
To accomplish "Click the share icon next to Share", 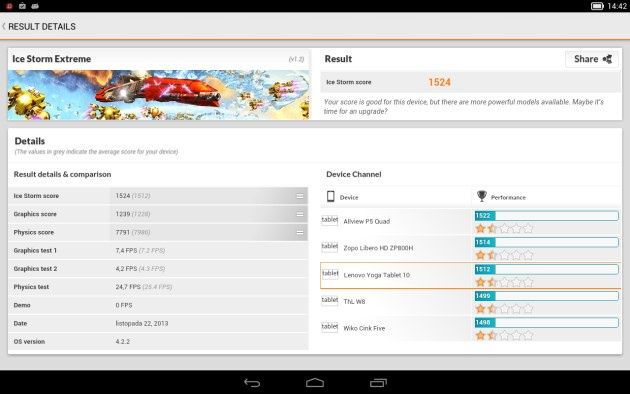I will click(x=607, y=59).
